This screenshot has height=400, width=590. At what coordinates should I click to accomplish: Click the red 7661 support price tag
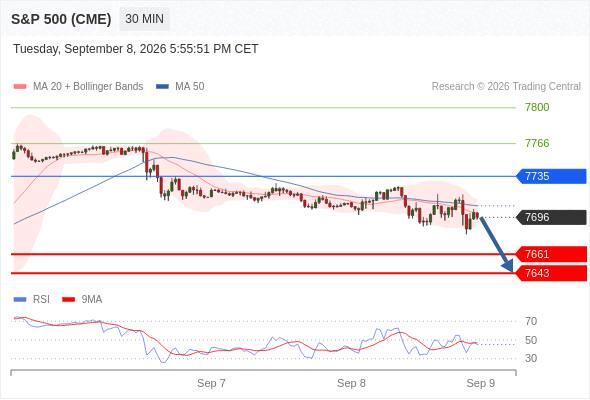point(551,254)
